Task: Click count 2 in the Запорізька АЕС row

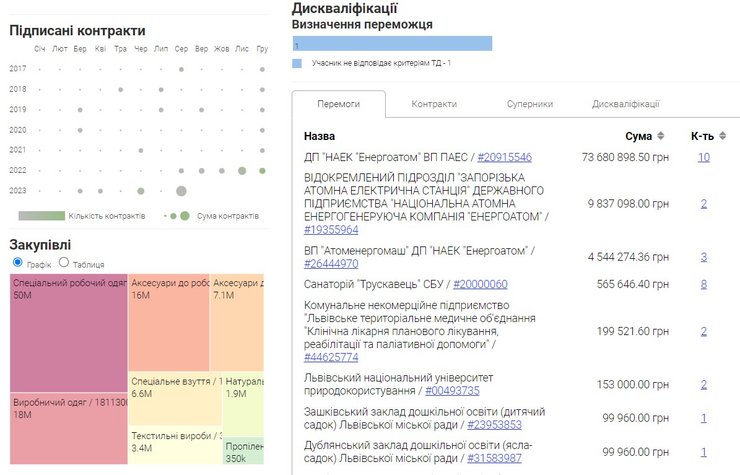Action: pyautogui.click(x=704, y=204)
